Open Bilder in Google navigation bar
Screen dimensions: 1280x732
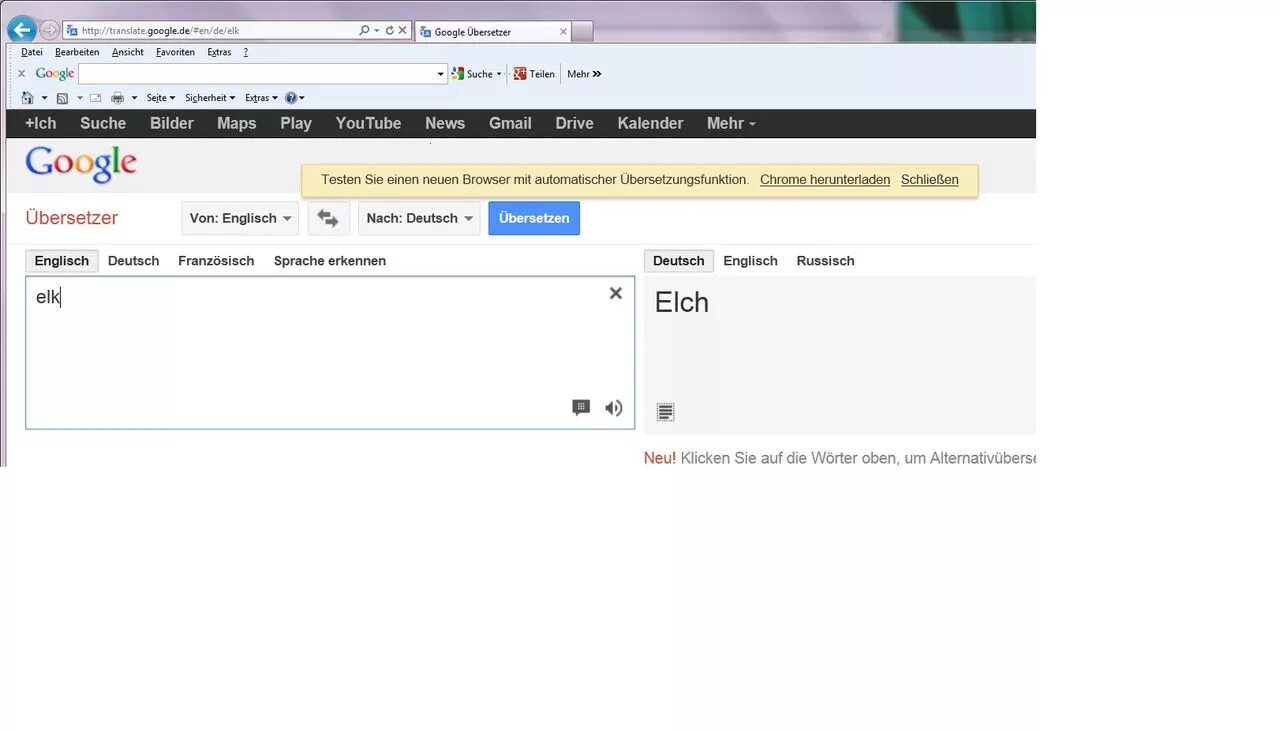172,123
